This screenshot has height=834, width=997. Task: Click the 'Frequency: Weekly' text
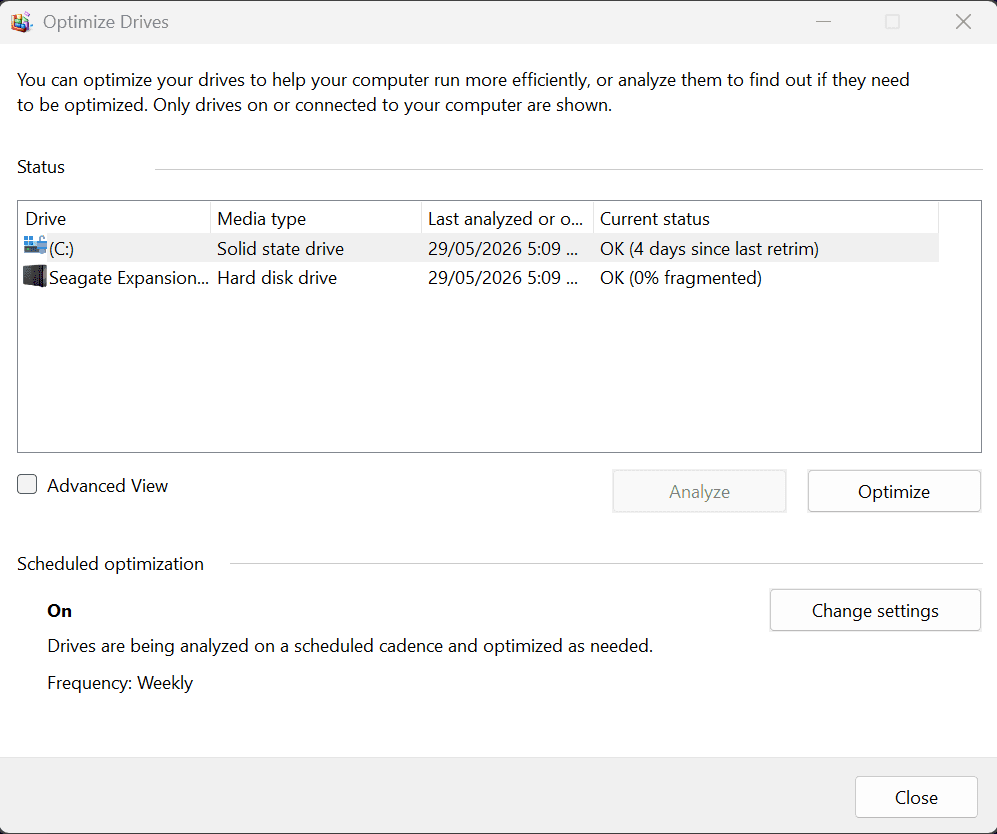point(120,683)
